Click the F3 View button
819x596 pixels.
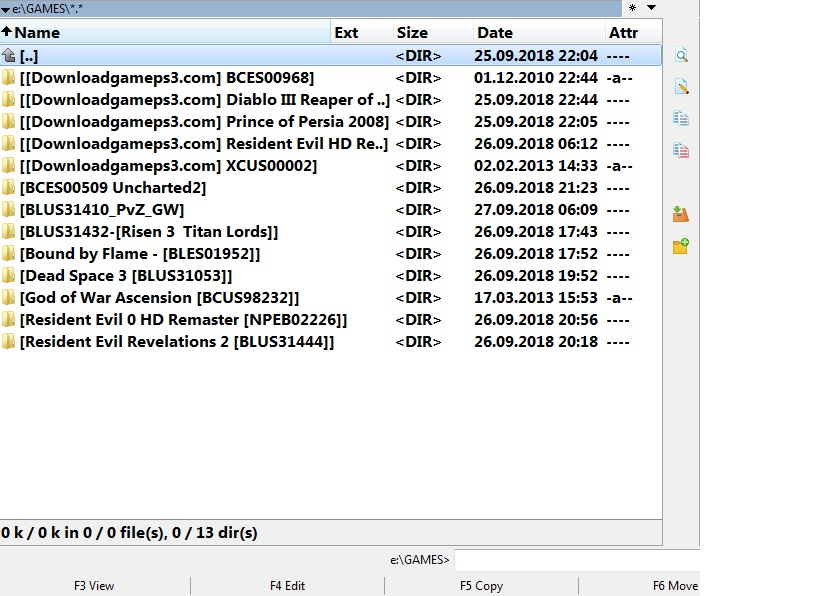point(95,586)
